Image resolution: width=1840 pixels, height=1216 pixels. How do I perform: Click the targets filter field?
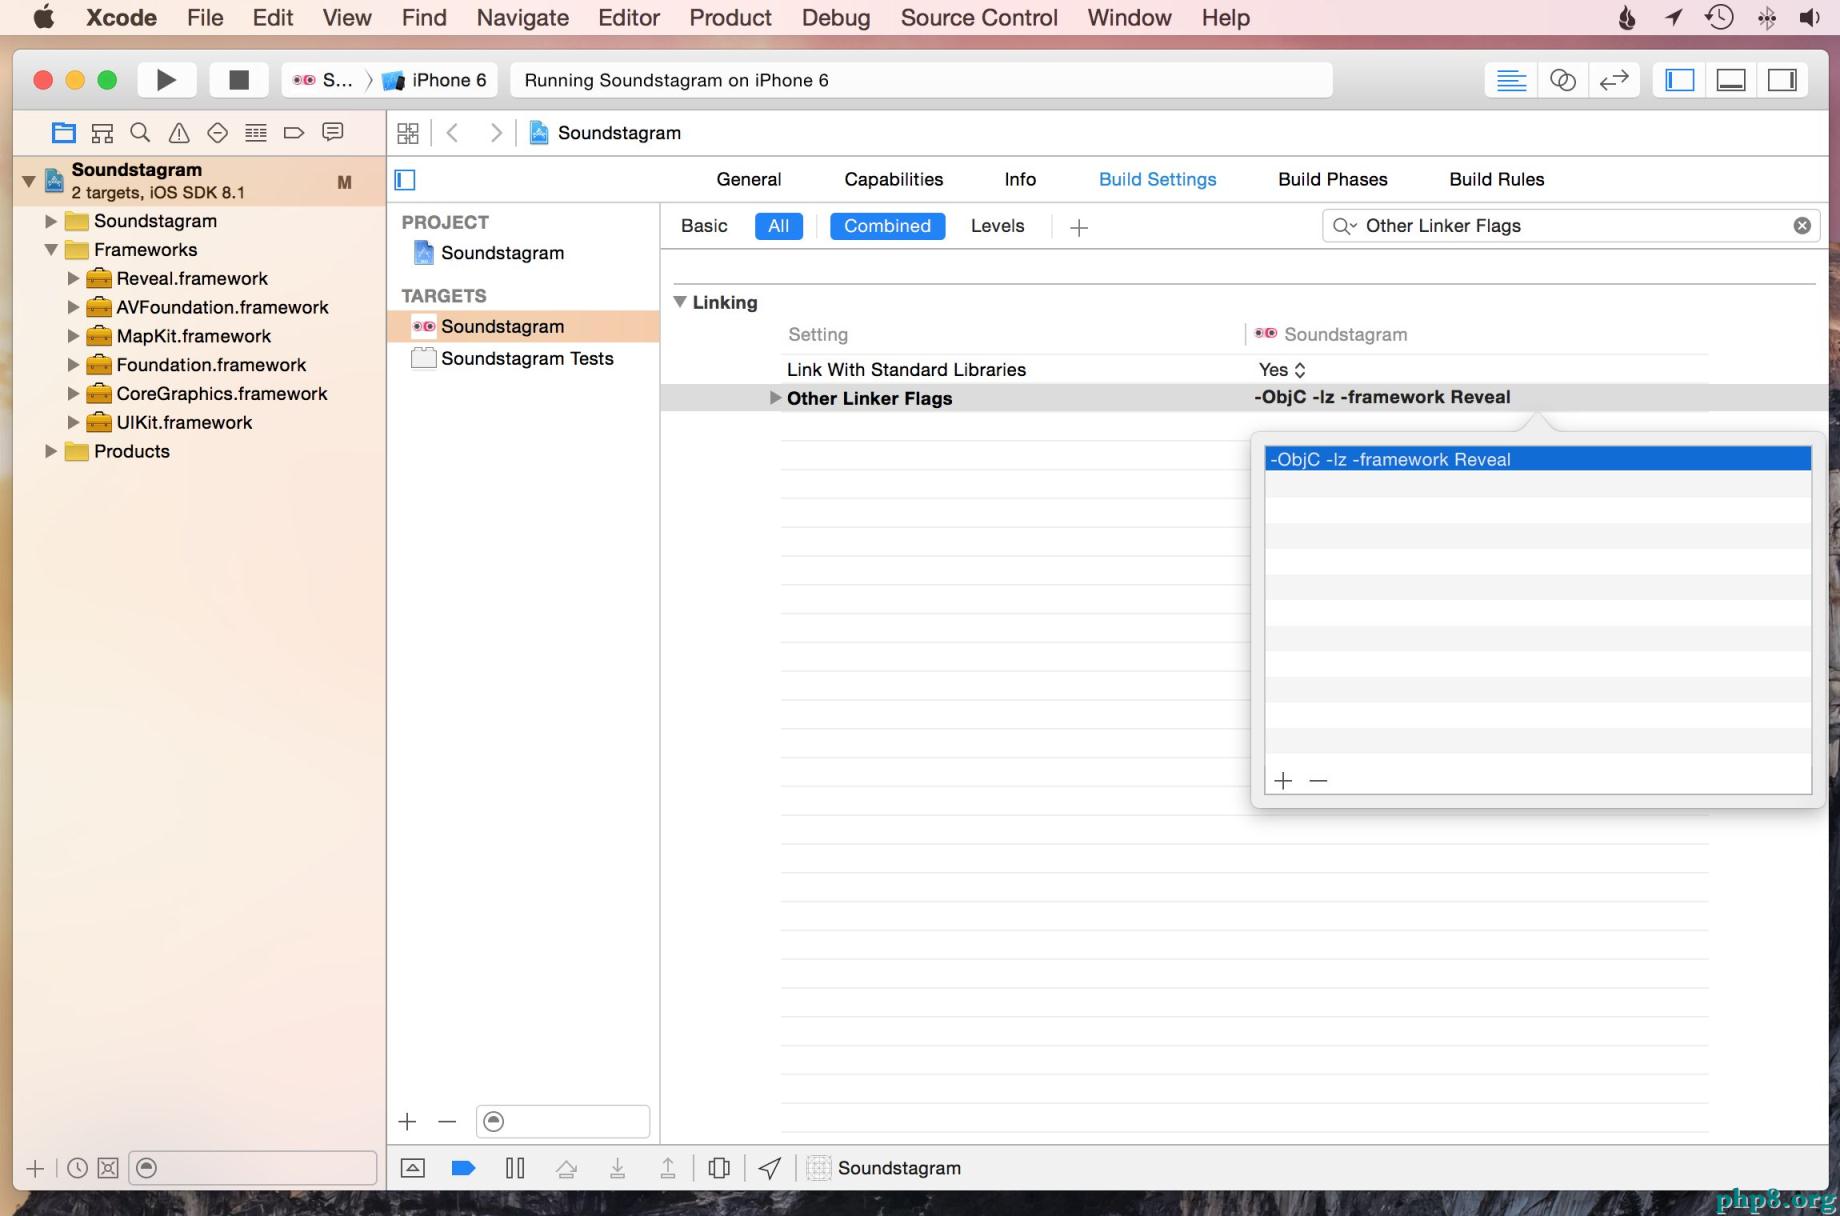(x=563, y=1122)
